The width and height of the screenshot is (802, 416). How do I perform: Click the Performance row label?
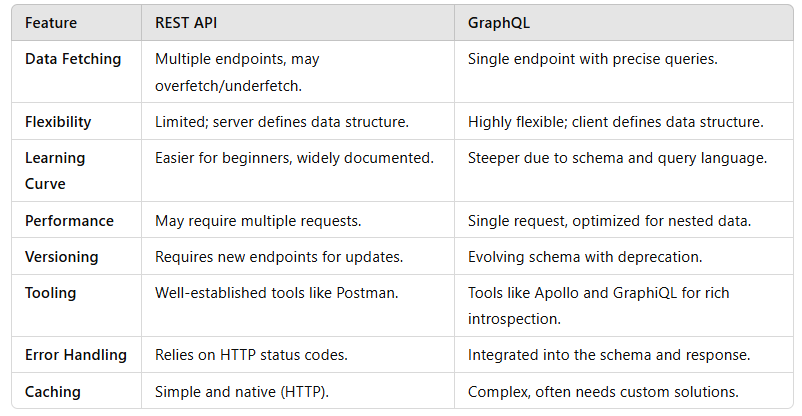tap(69, 221)
